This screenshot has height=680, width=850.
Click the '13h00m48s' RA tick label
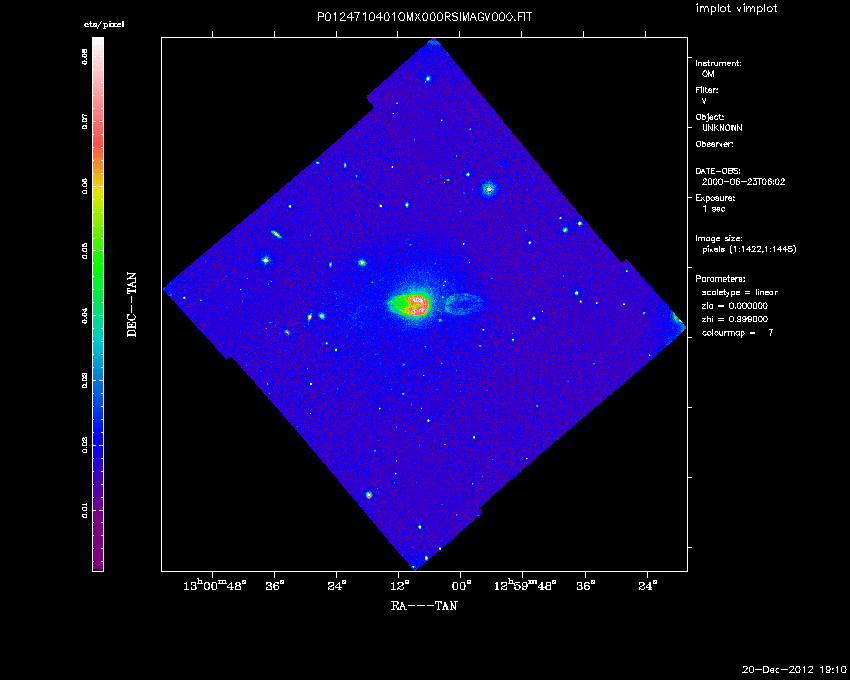click(x=215, y=586)
